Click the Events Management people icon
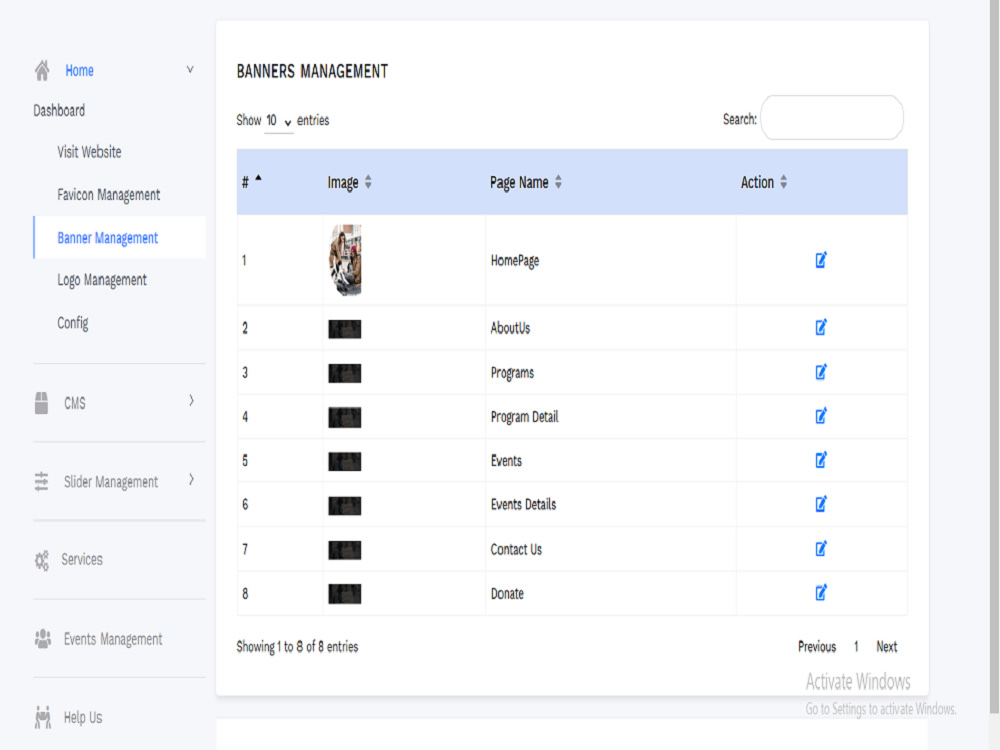This screenshot has width=1000, height=750. (43, 639)
